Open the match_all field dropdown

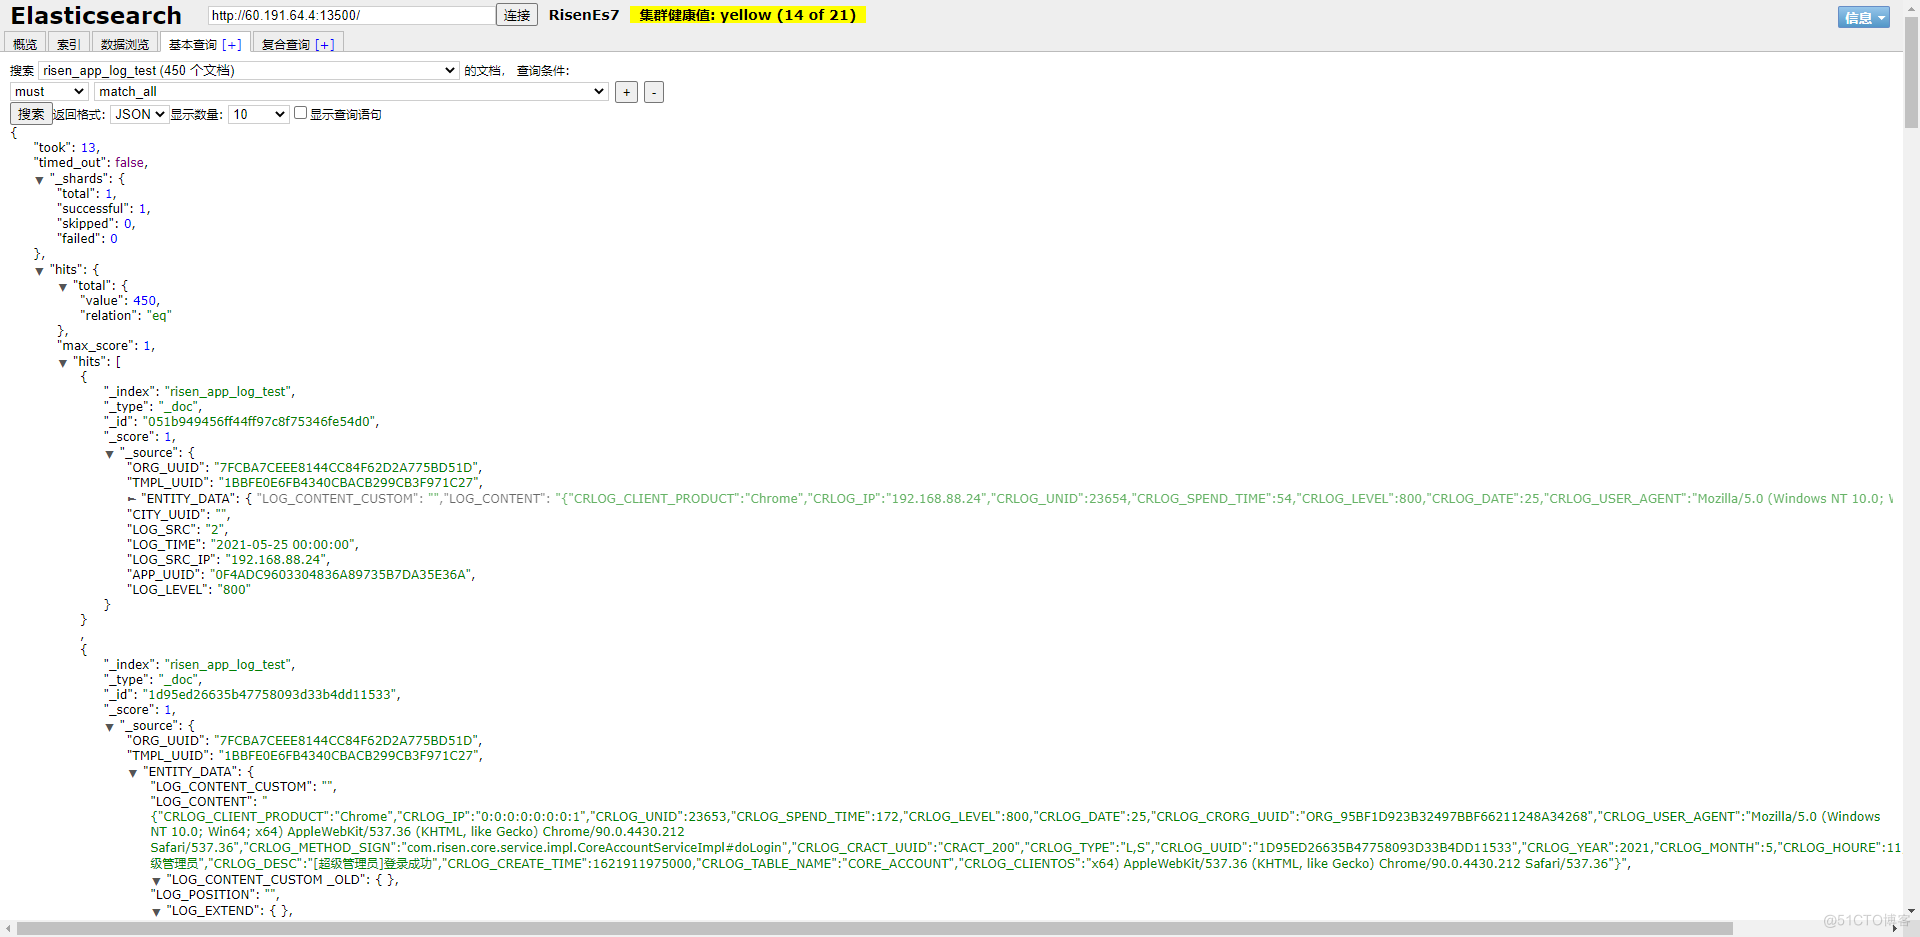(x=351, y=91)
